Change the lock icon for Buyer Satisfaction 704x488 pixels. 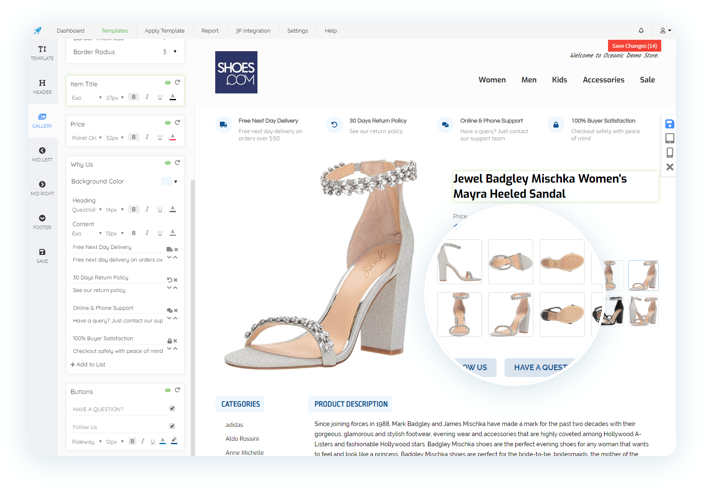point(169,341)
